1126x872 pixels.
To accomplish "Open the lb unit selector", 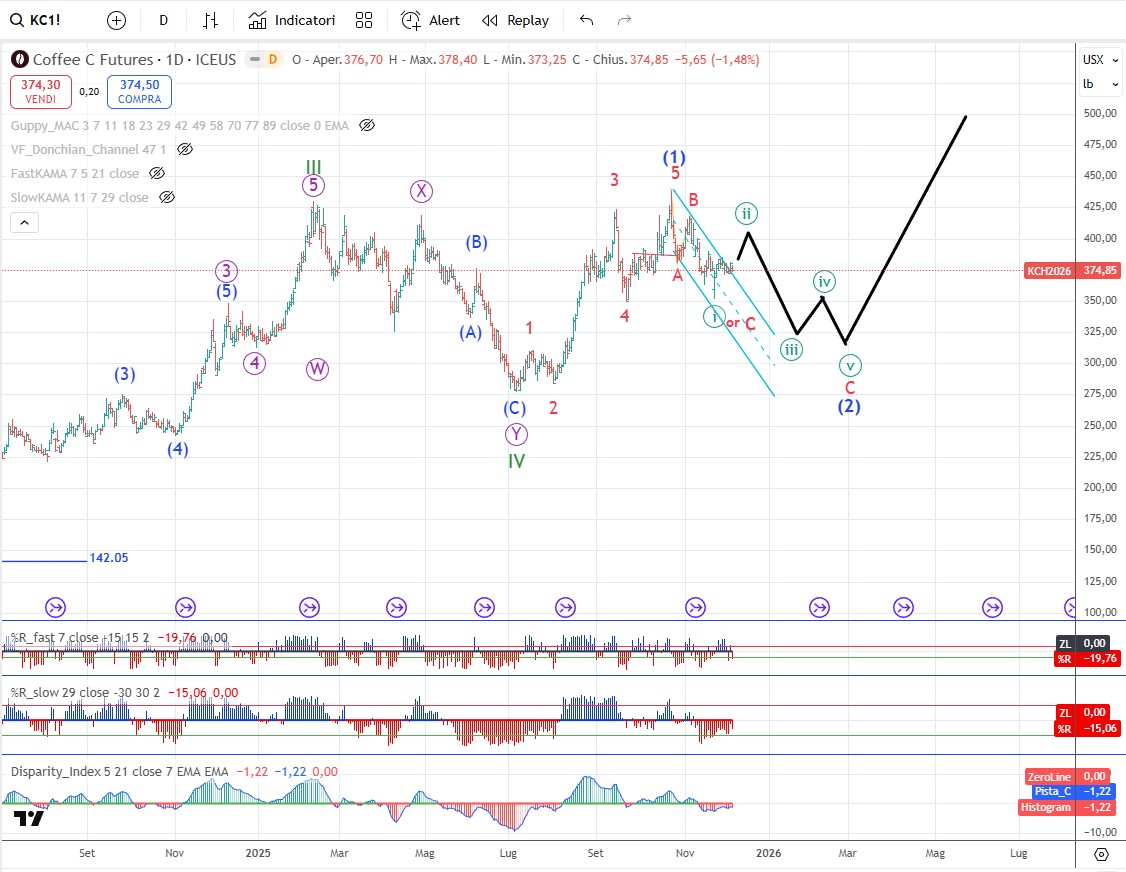I will [1088, 84].
